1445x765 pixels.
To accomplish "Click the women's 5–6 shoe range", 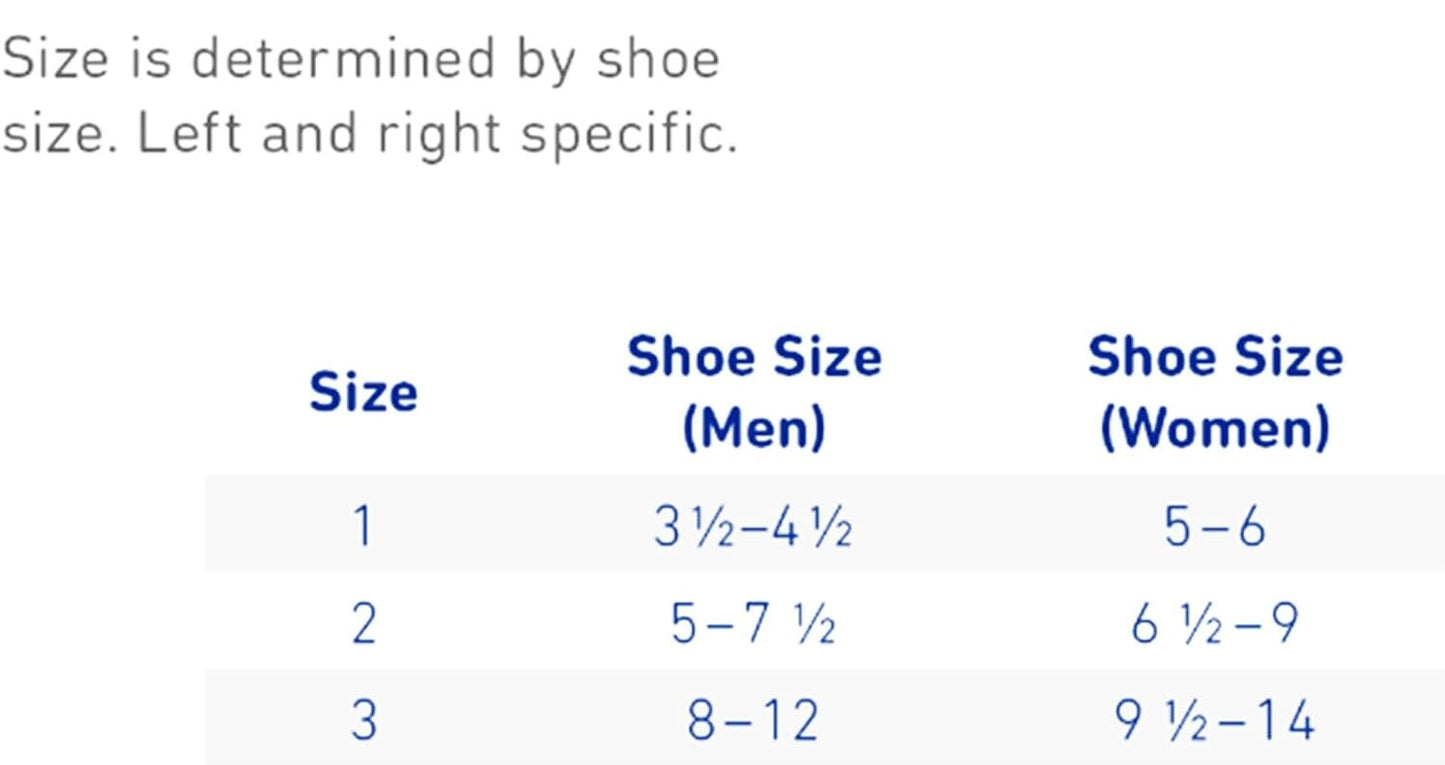I will (1215, 527).
